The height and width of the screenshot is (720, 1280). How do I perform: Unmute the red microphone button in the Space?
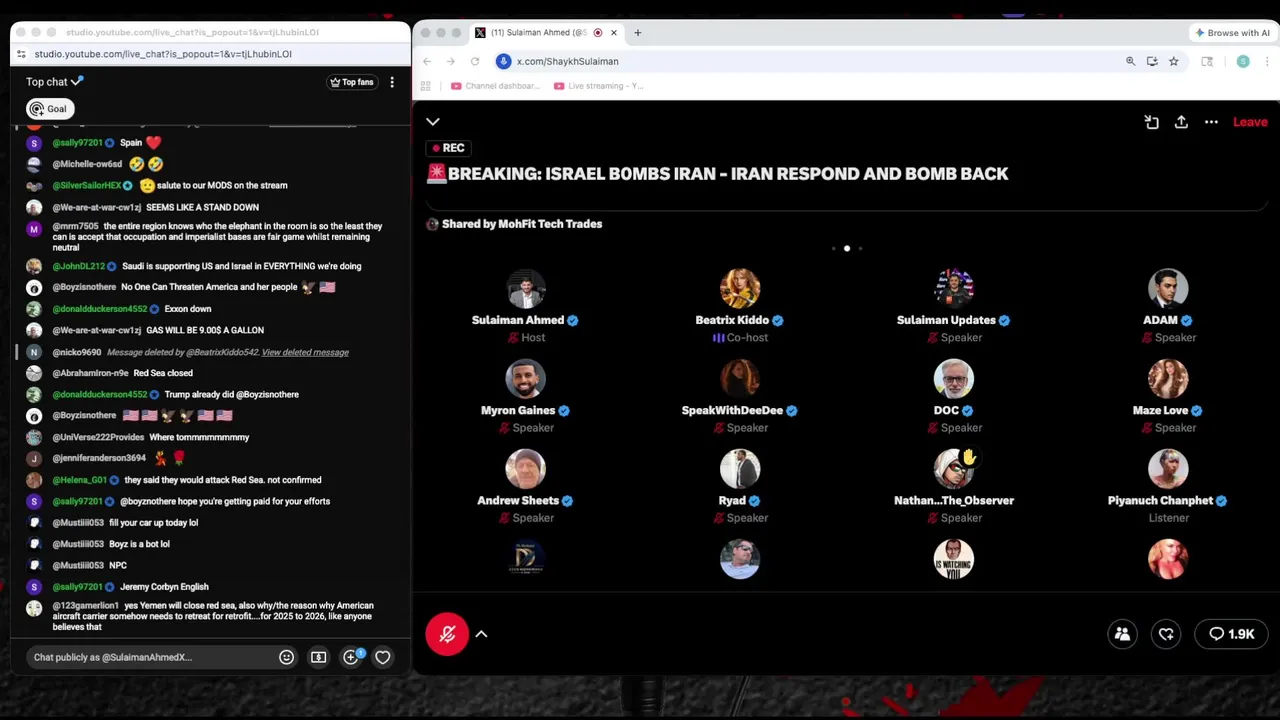(447, 634)
